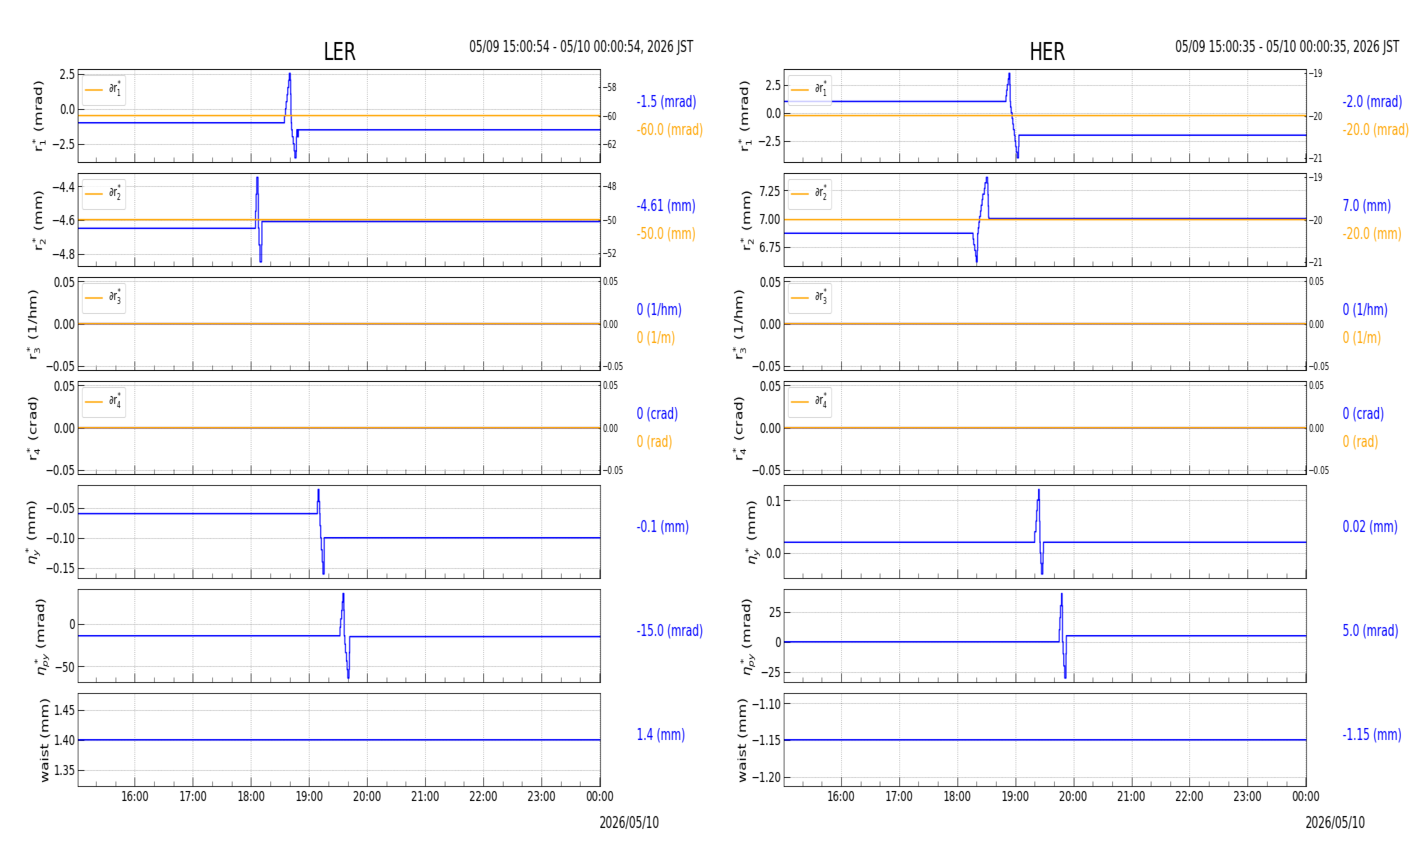Click the ∂r4* legend in HER plot
The width and height of the screenshot is (1412, 864).
[x=810, y=402]
